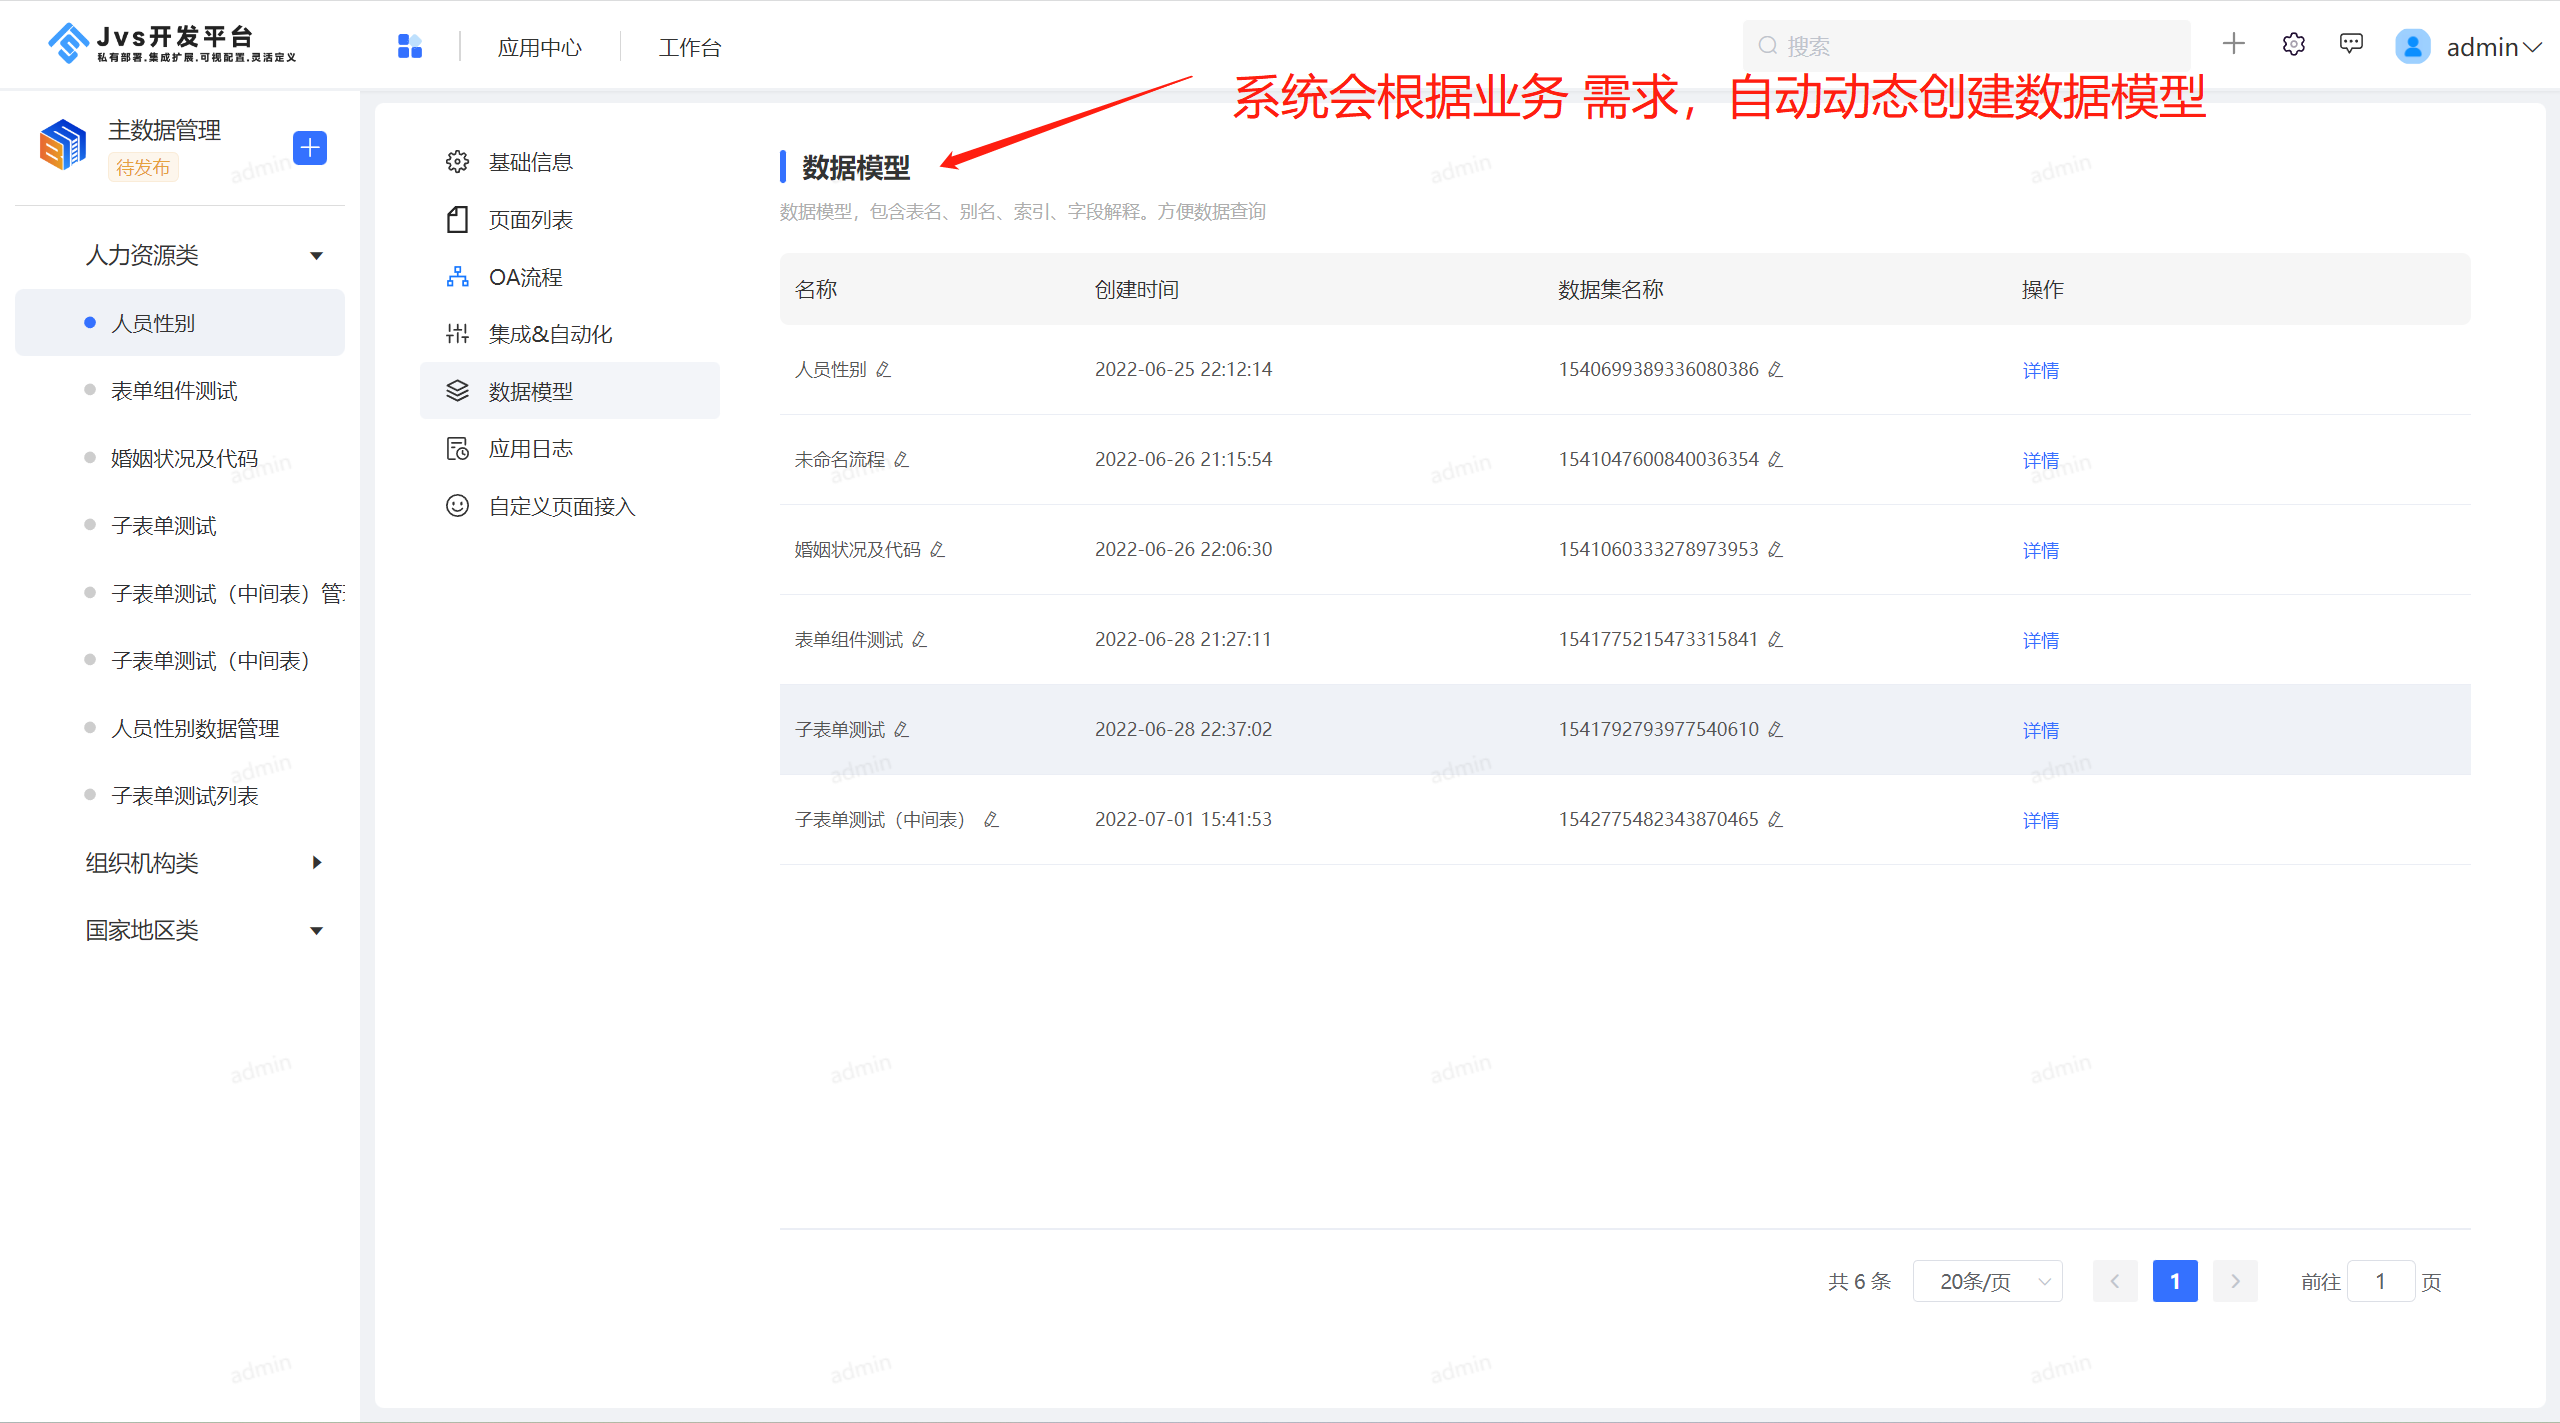Image resolution: width=2560 pixels, height=1423 pixels.
Task: Select 表单组件测试 in sidebar
Action: 180,391
